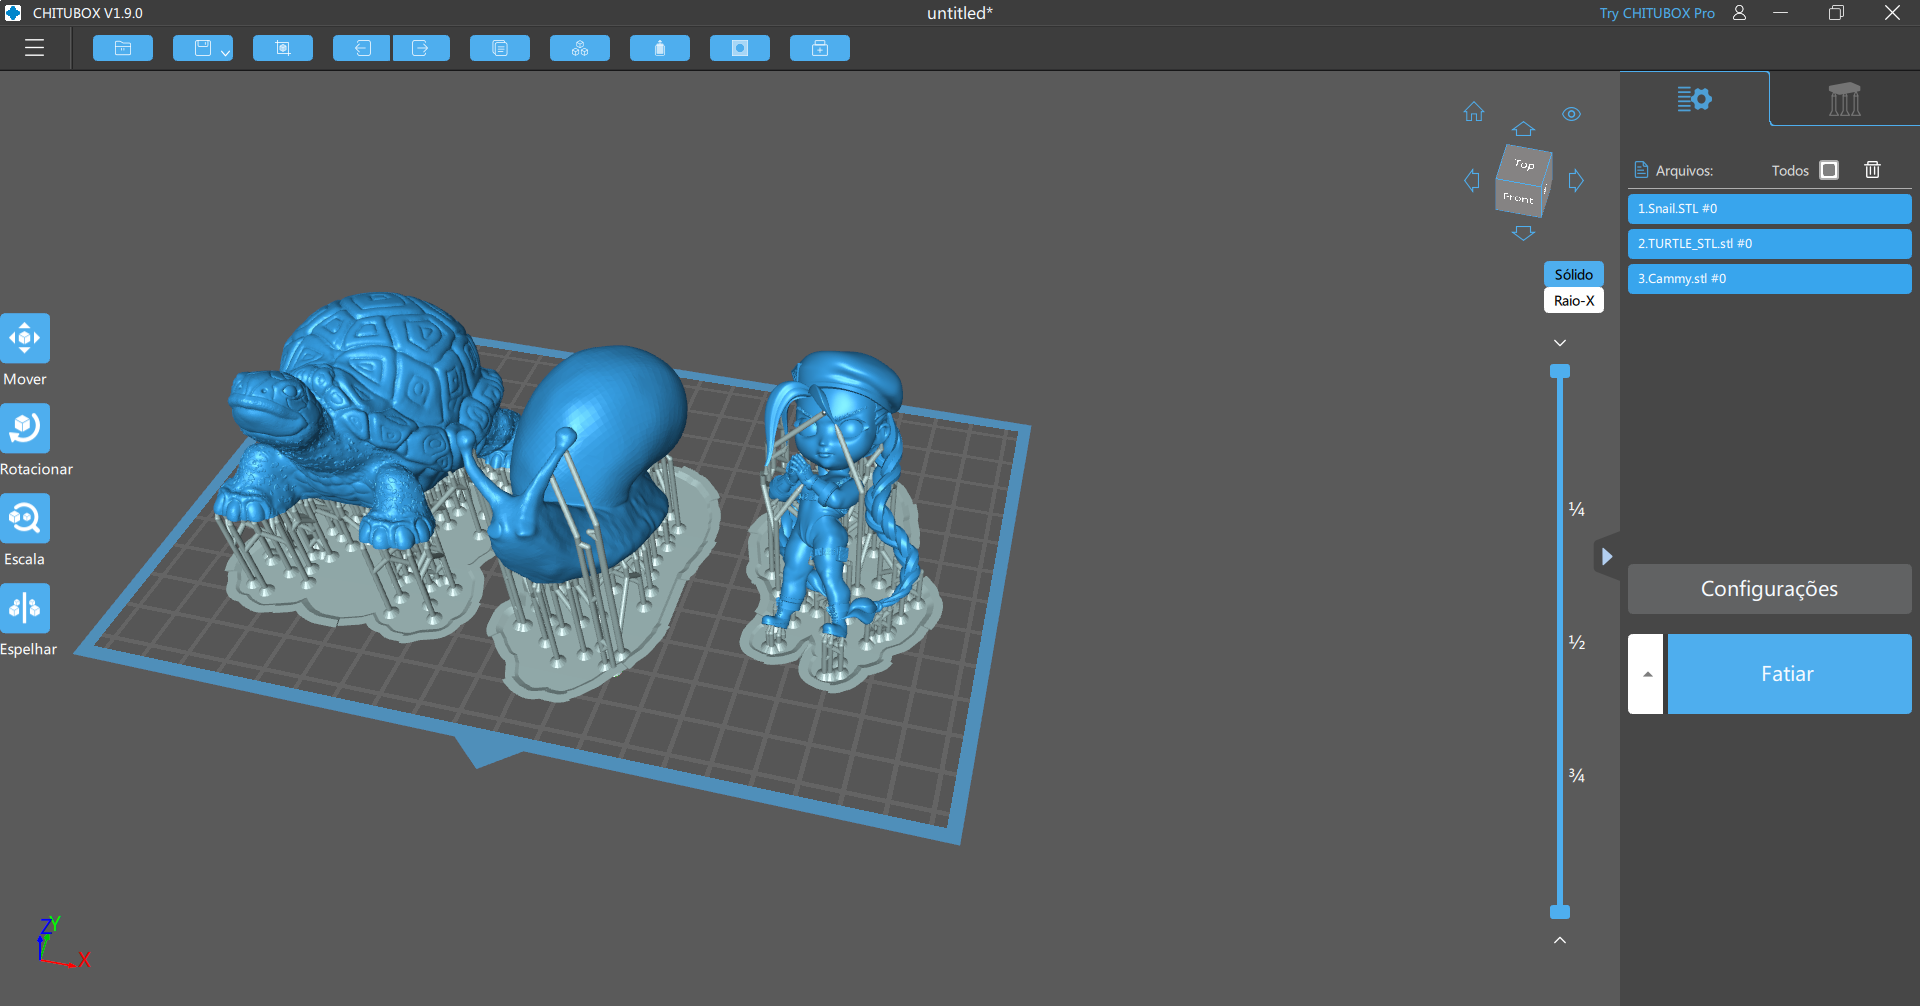Click the top handle of layer slider
The height and width of the screenshot is (1006, 1920).
coord(1560,371)
